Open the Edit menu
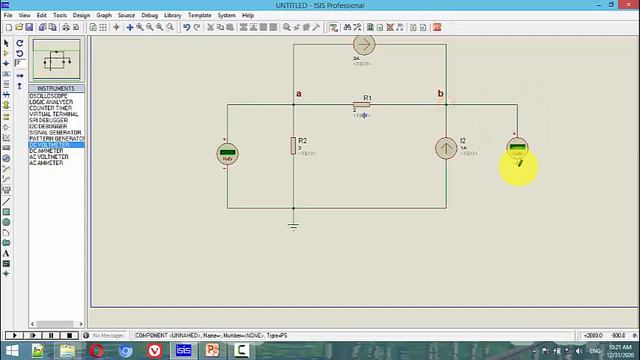The width and height of the screenshot is (640, 360). (42, 15)
